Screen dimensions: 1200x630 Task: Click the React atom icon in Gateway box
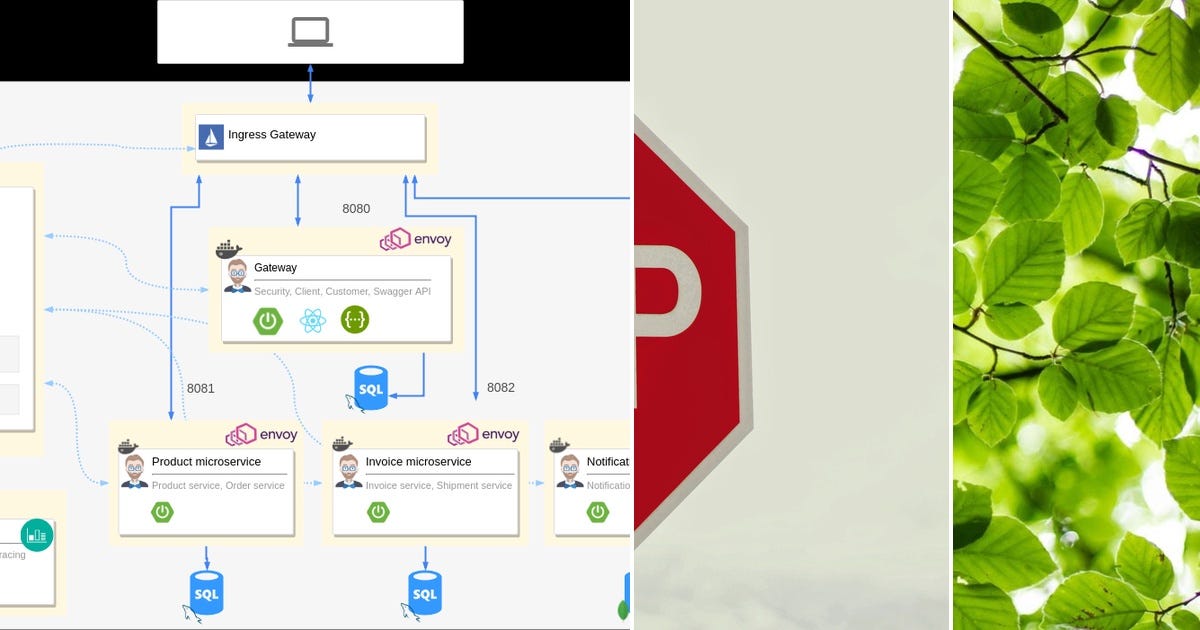[x=311, y=319]
